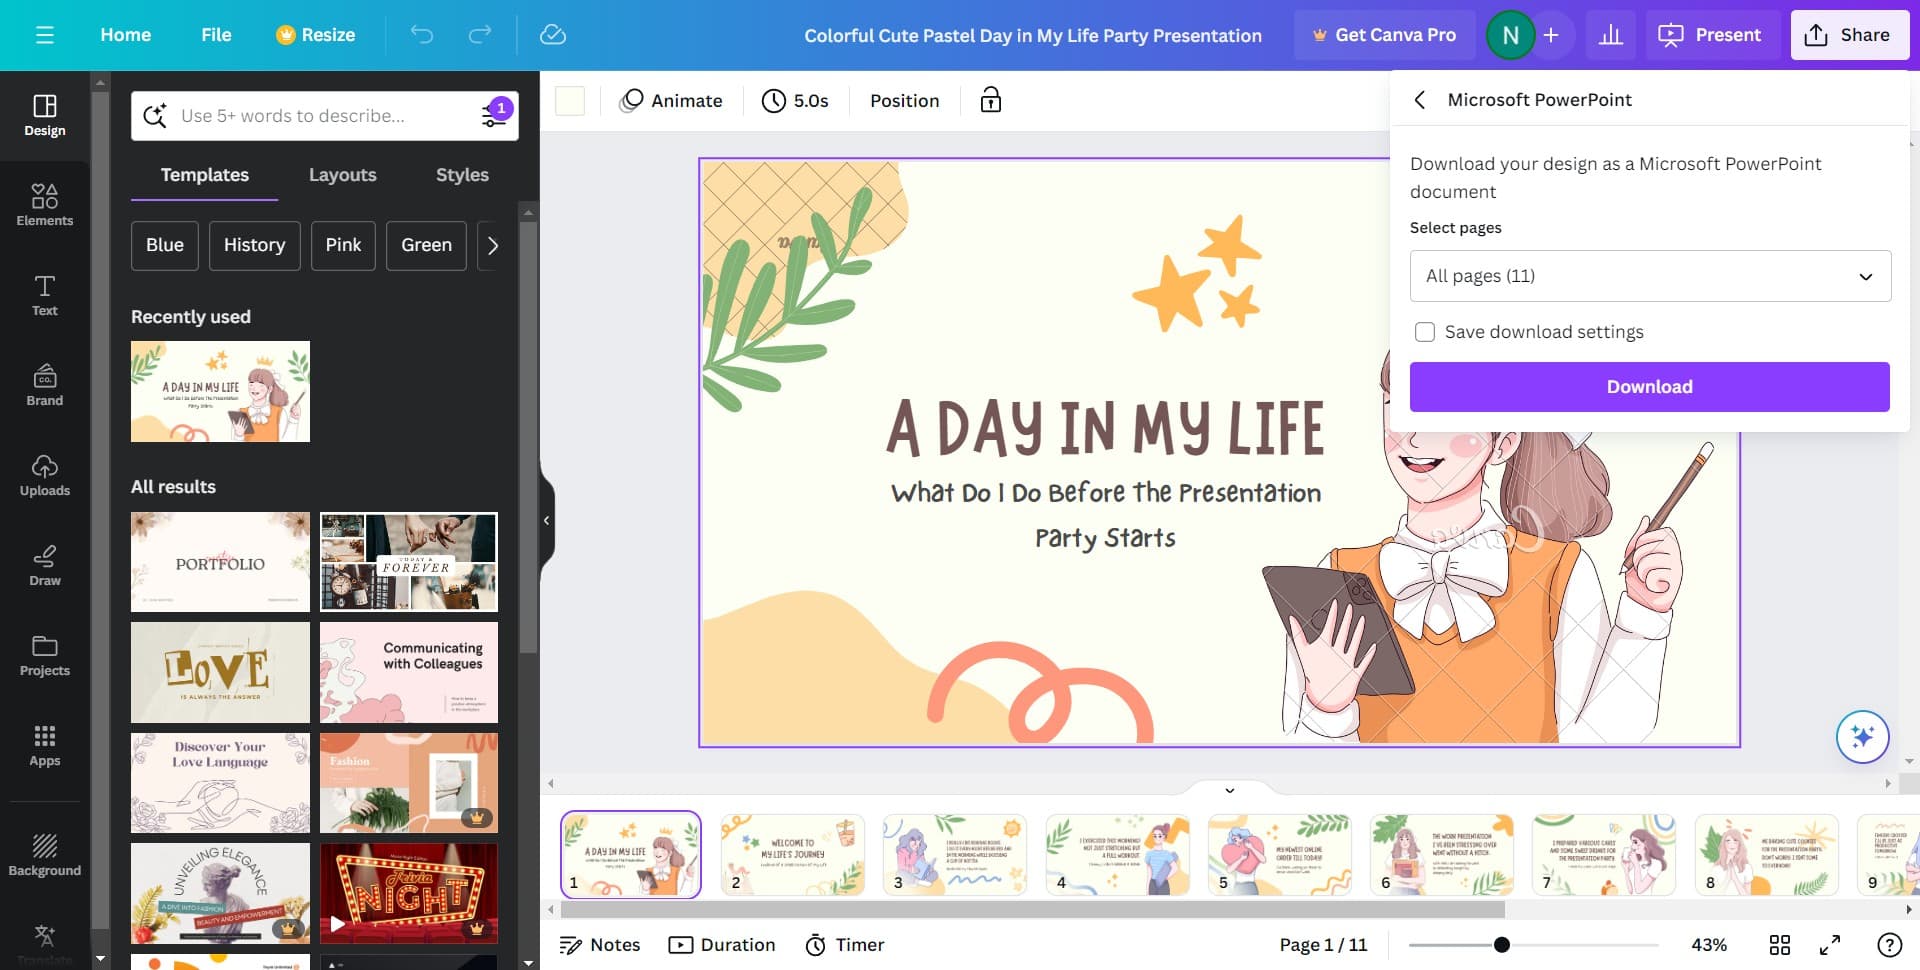Viewport: 1920px width, 970px height.
Task: Open the Canva magic assistant button
Action: pos(1862,737)
